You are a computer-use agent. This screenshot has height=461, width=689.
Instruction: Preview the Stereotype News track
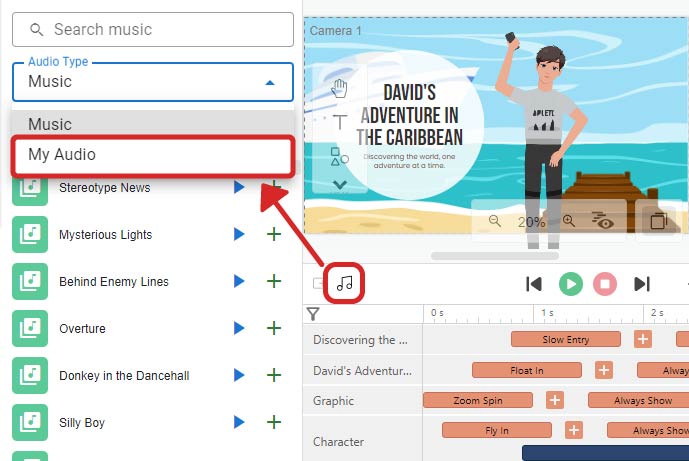tap(239, 187)
